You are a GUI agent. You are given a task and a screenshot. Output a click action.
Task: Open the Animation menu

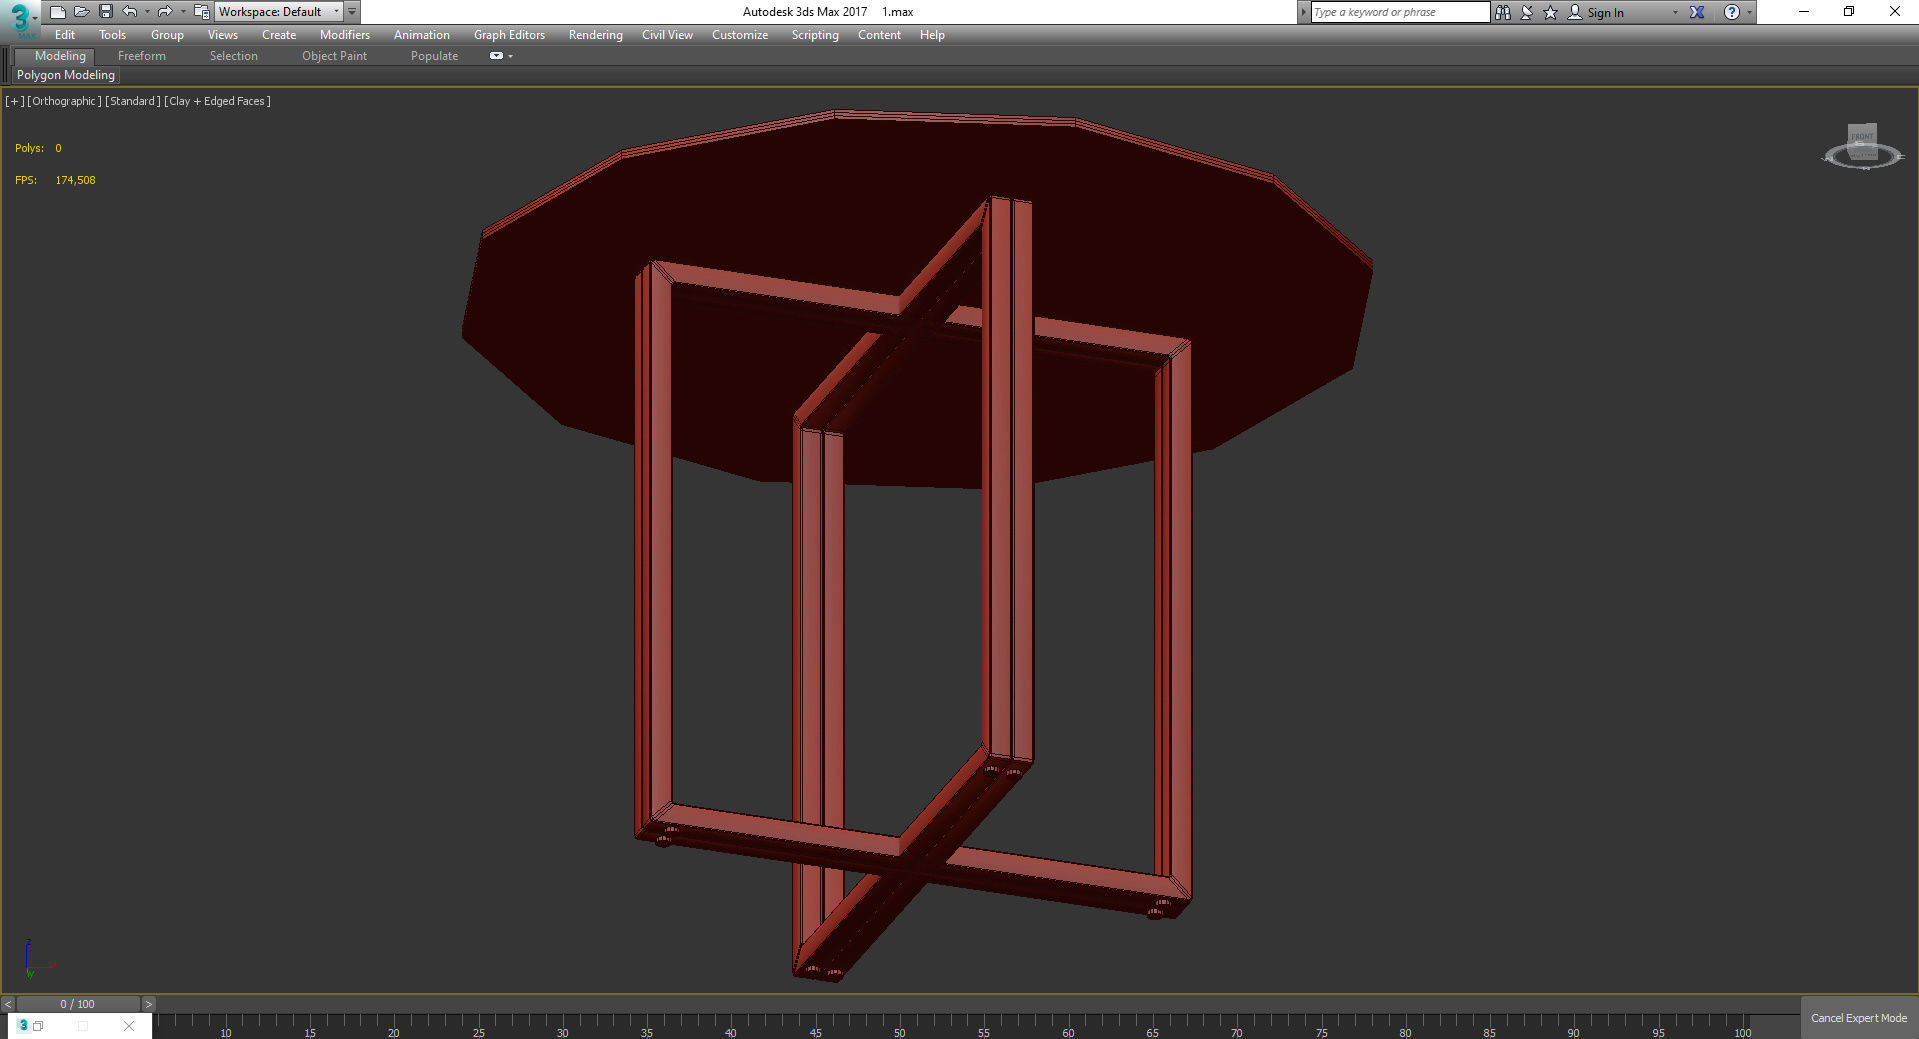[421, 35]
